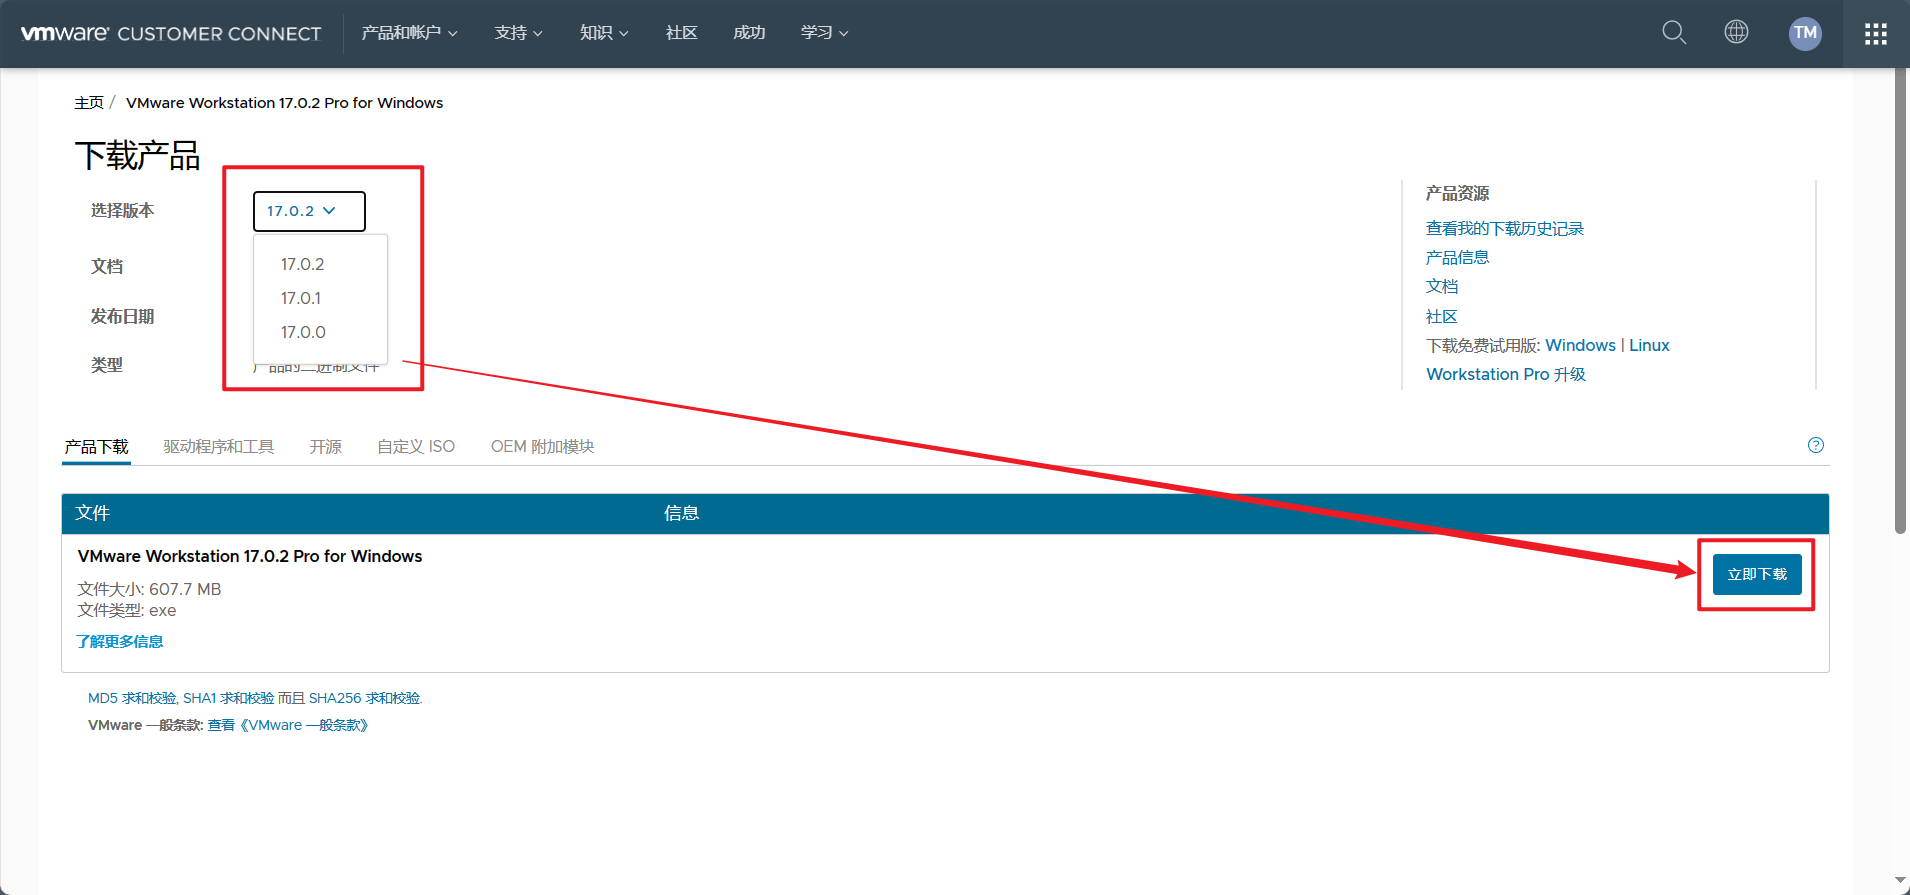Click the VMware Customer Connect logo
1910x895 pixels.
(171, 34)
